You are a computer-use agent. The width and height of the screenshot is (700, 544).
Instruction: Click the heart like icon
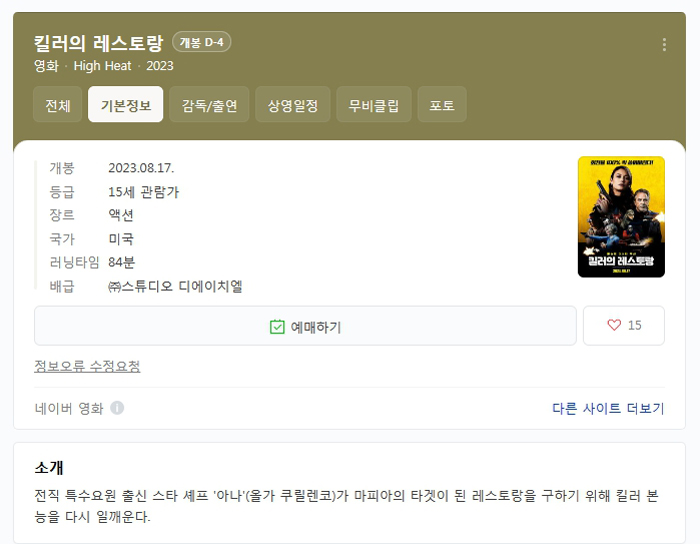(614, 326)
